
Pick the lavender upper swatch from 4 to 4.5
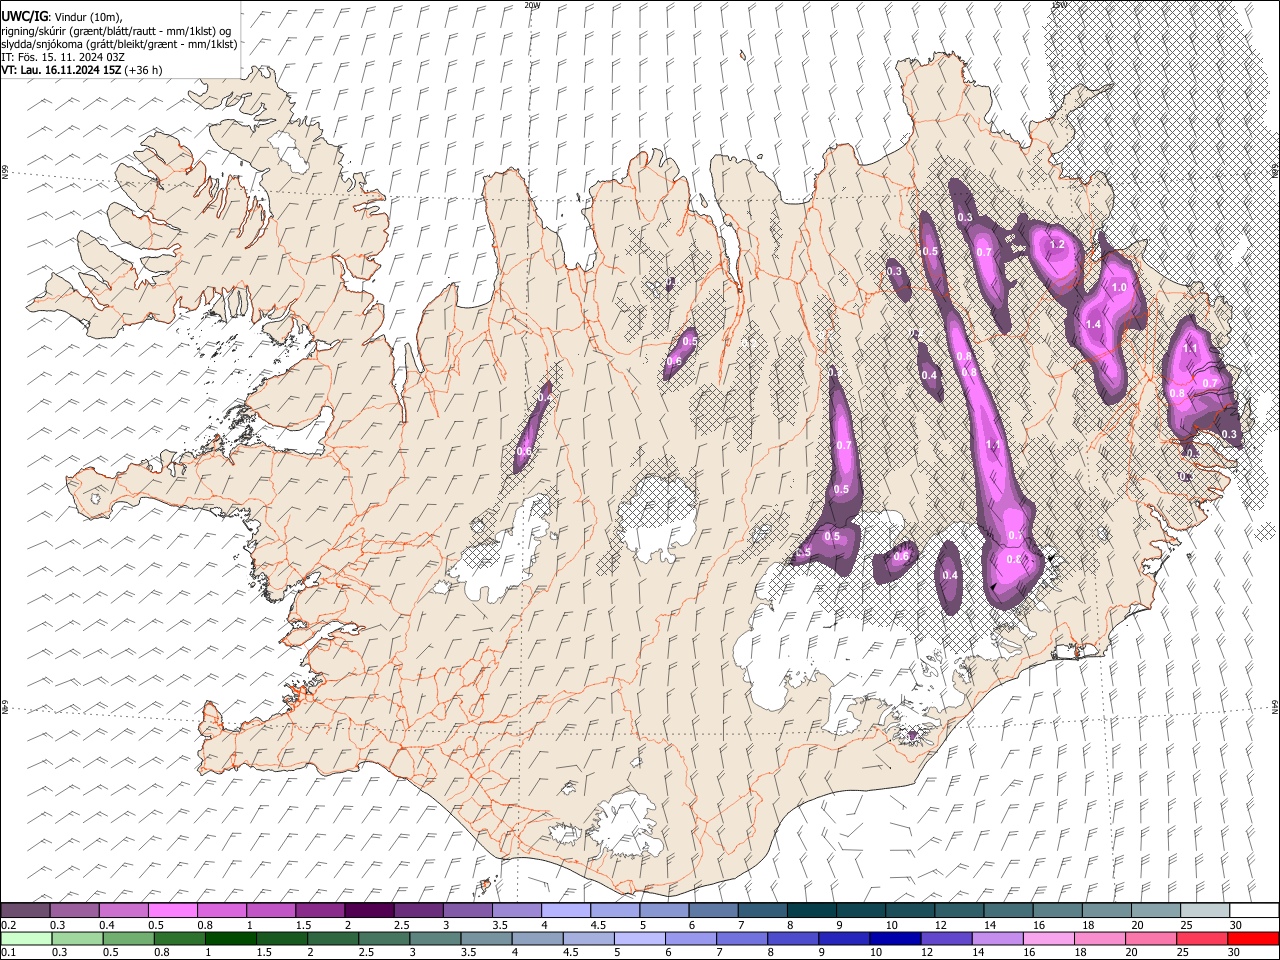pos(565,910)
